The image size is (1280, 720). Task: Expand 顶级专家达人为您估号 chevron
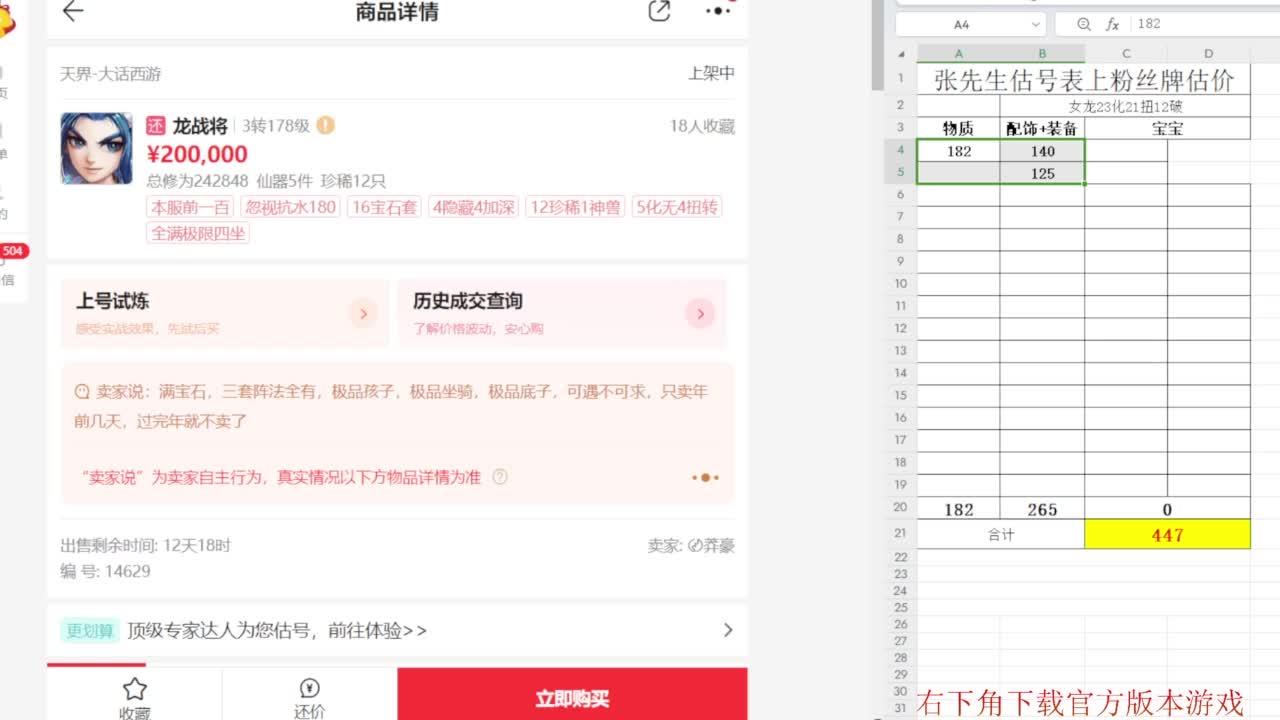[728, 630]
